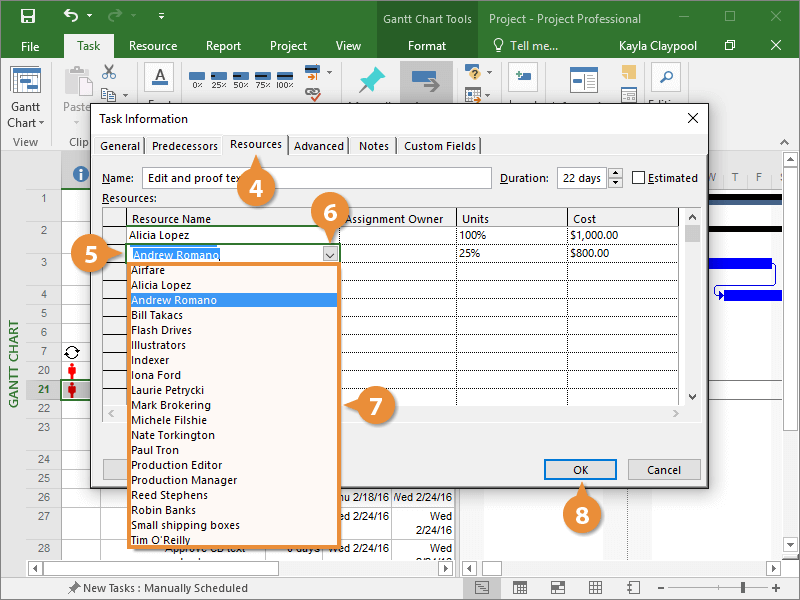Click the OK button
The image size is (800, 600).
pos(580,470)
